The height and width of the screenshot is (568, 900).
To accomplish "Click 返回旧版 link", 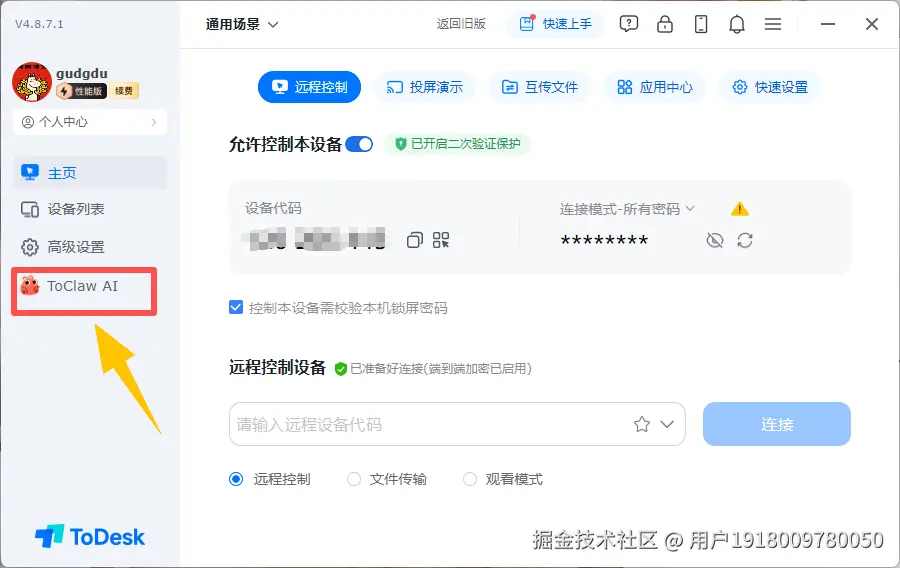I will [461, 24].
